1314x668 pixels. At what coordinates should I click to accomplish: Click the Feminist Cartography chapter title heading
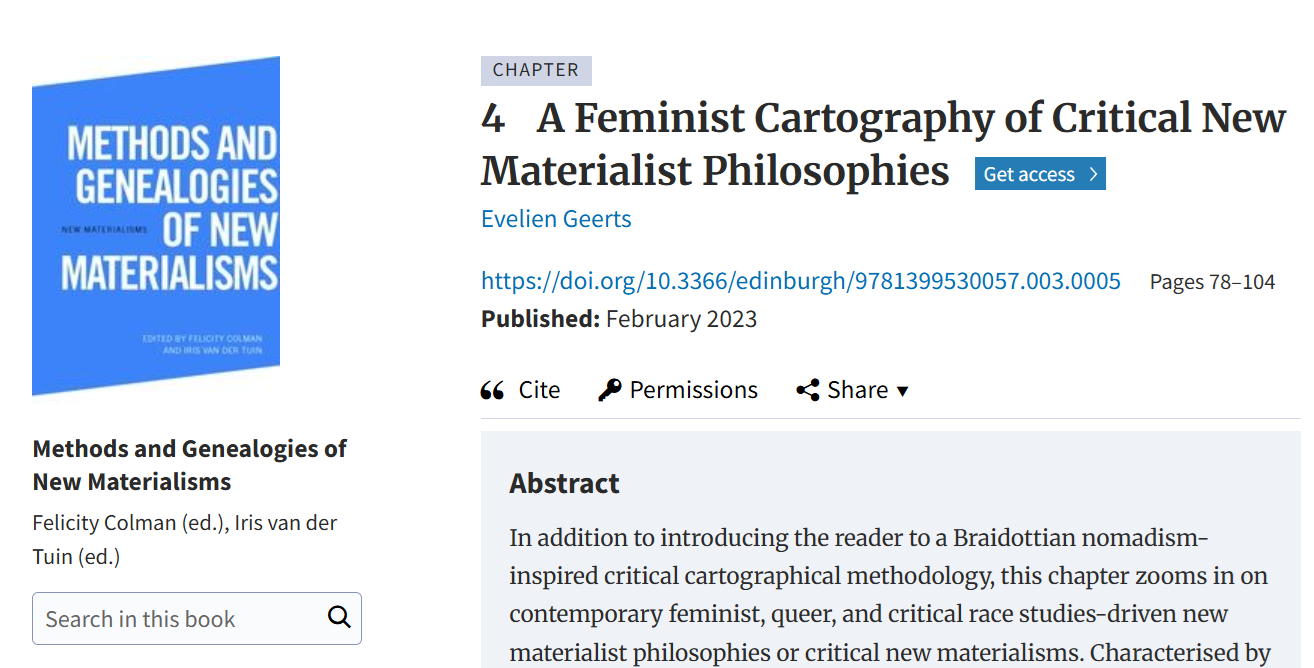[x=882, y=144]
